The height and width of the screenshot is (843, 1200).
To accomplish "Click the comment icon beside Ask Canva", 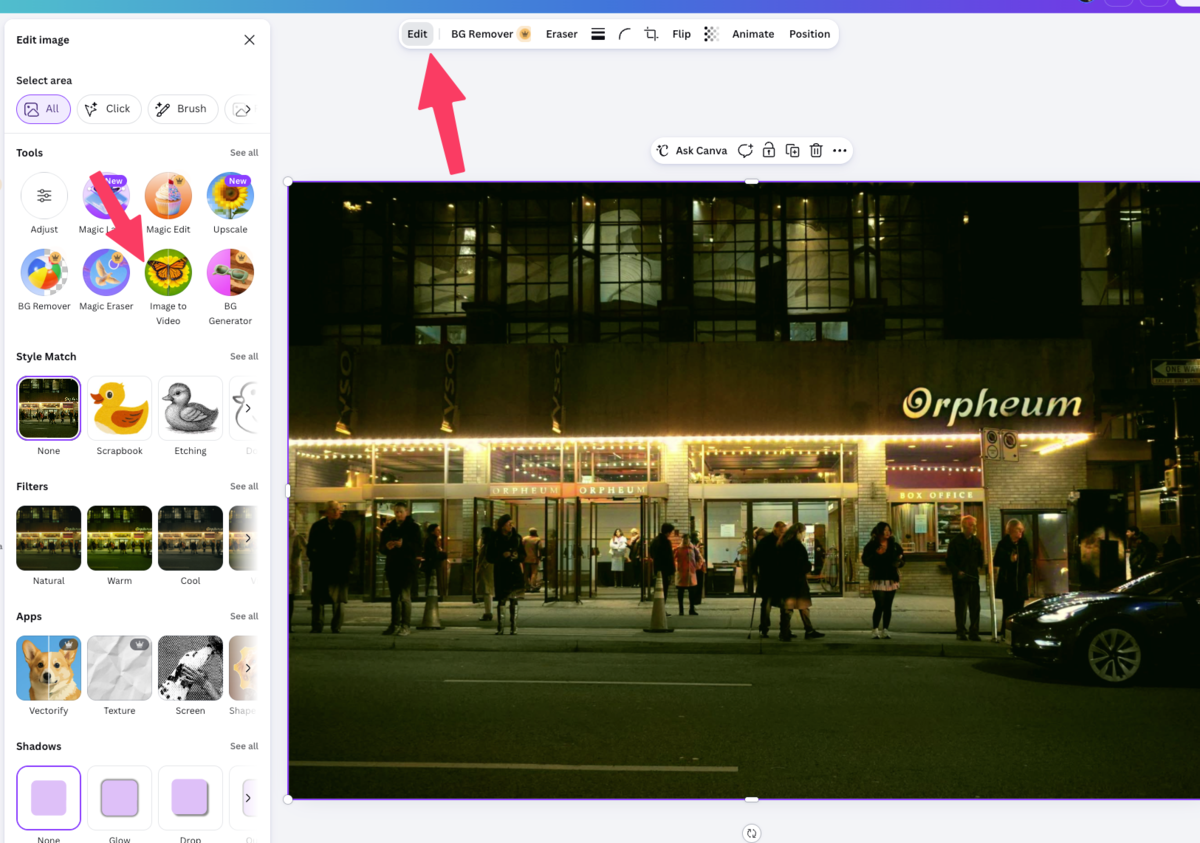I will (x=745, y=151).
